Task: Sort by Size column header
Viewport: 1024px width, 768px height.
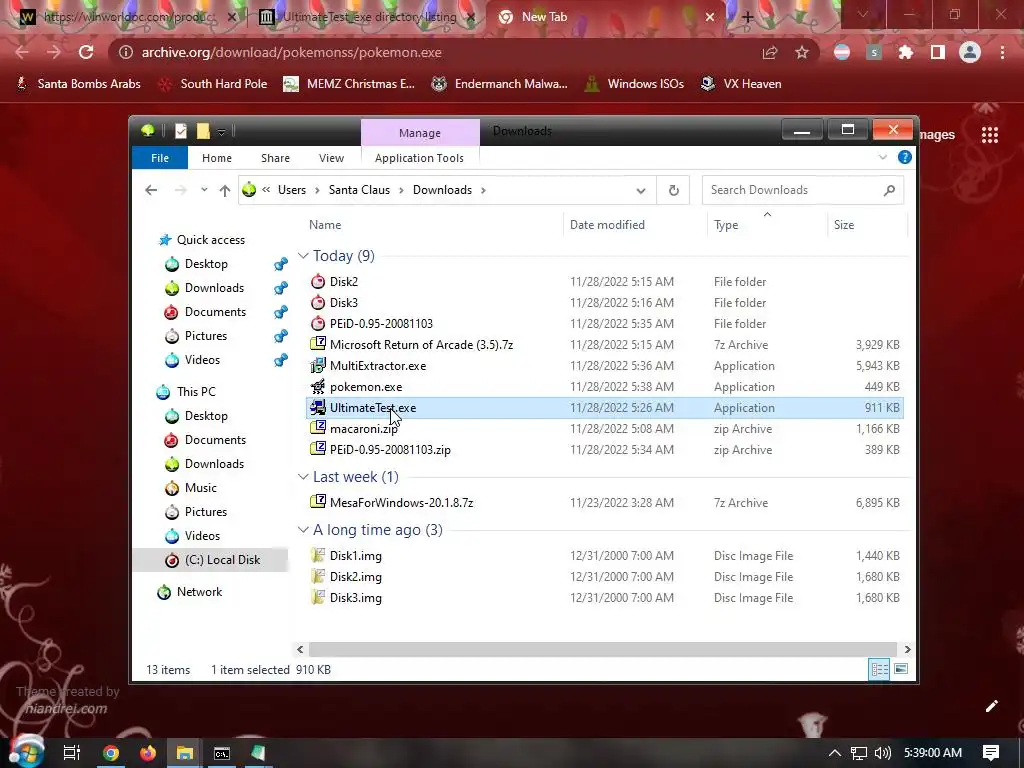Action: point(844,225)
